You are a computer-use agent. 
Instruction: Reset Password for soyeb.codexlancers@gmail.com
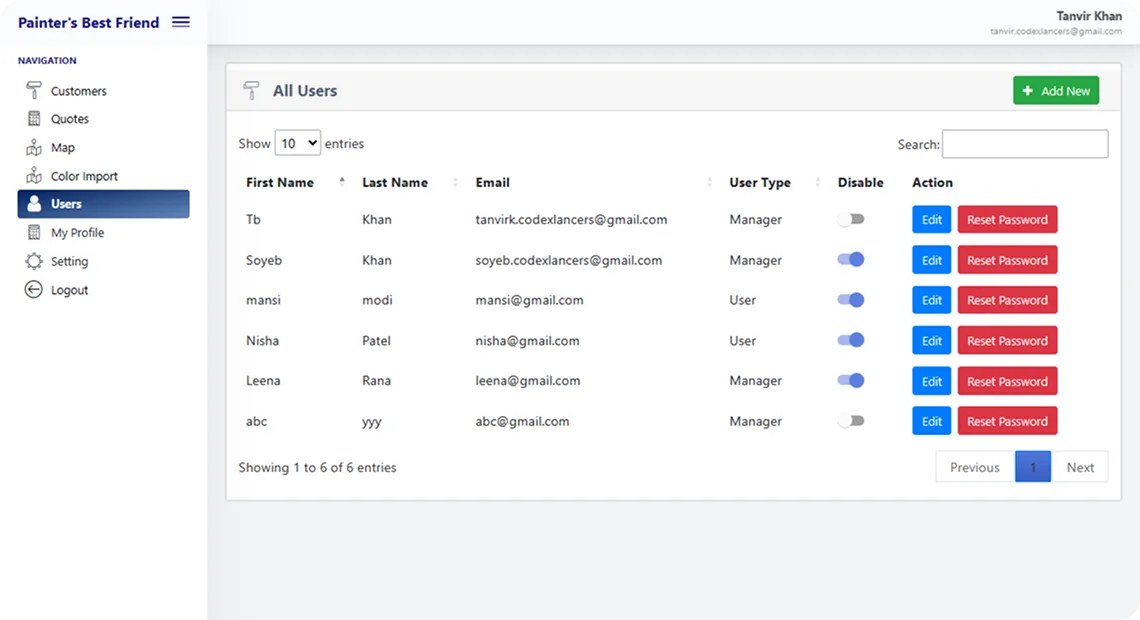click(1007, 260)
